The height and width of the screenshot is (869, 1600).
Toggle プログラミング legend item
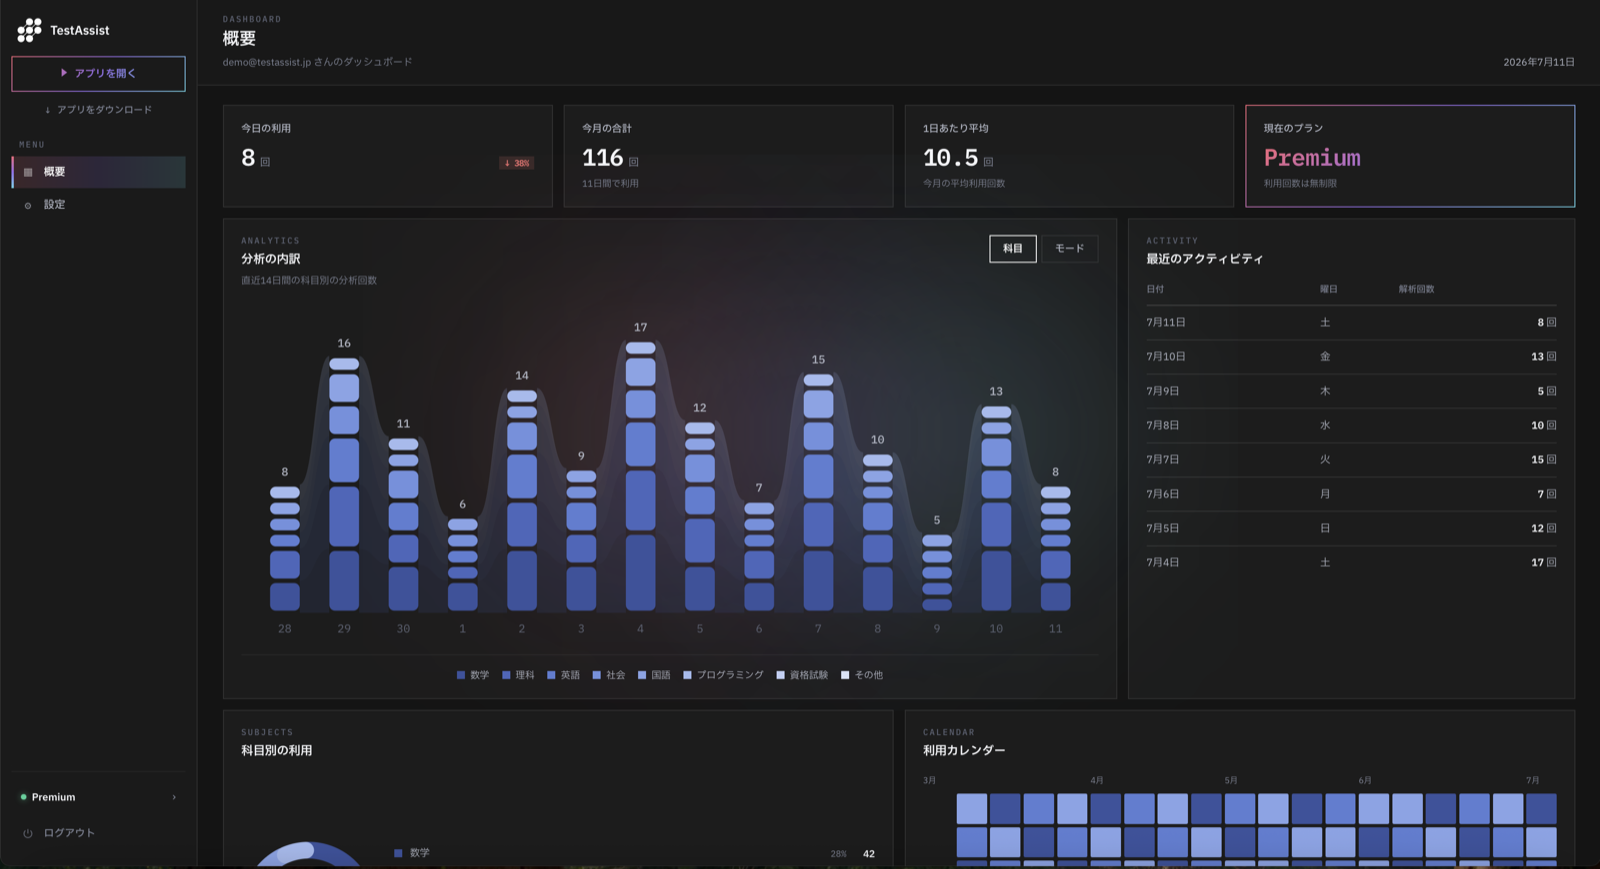[x=723, y=675]
